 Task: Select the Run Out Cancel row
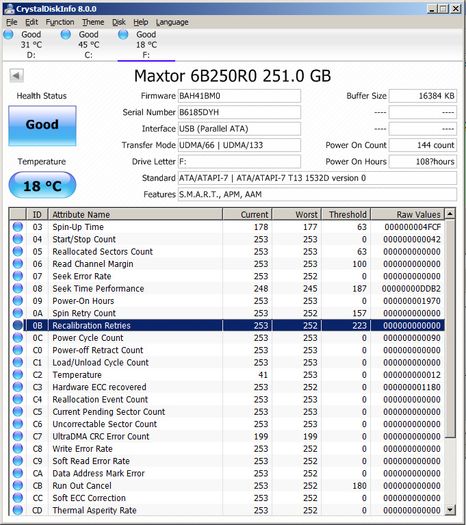tap(227, 485)
